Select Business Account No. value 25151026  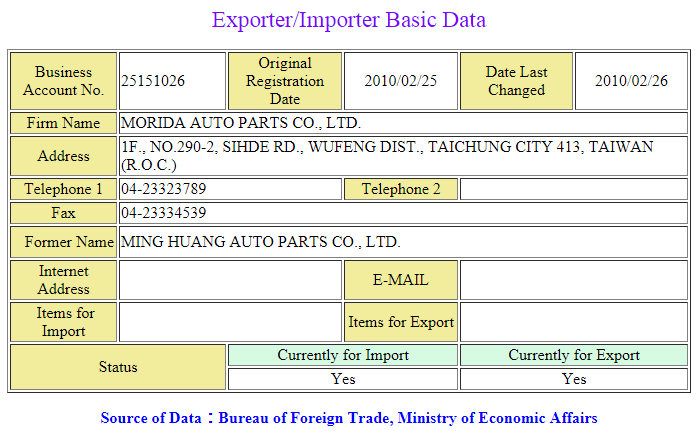pos(153,81)
